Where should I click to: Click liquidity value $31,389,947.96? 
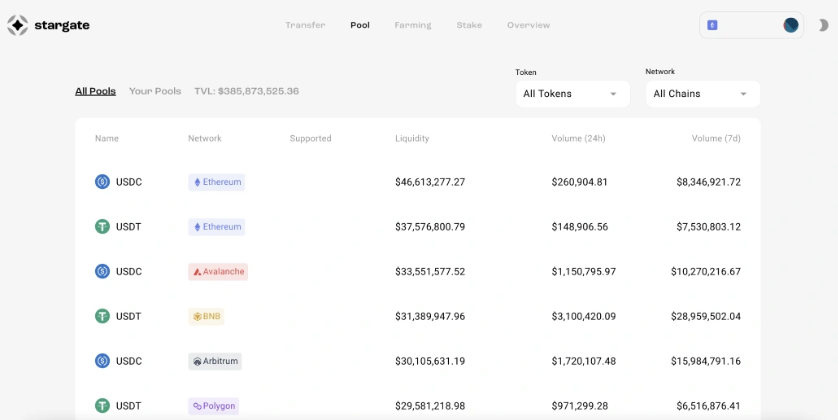pos(430,317)
